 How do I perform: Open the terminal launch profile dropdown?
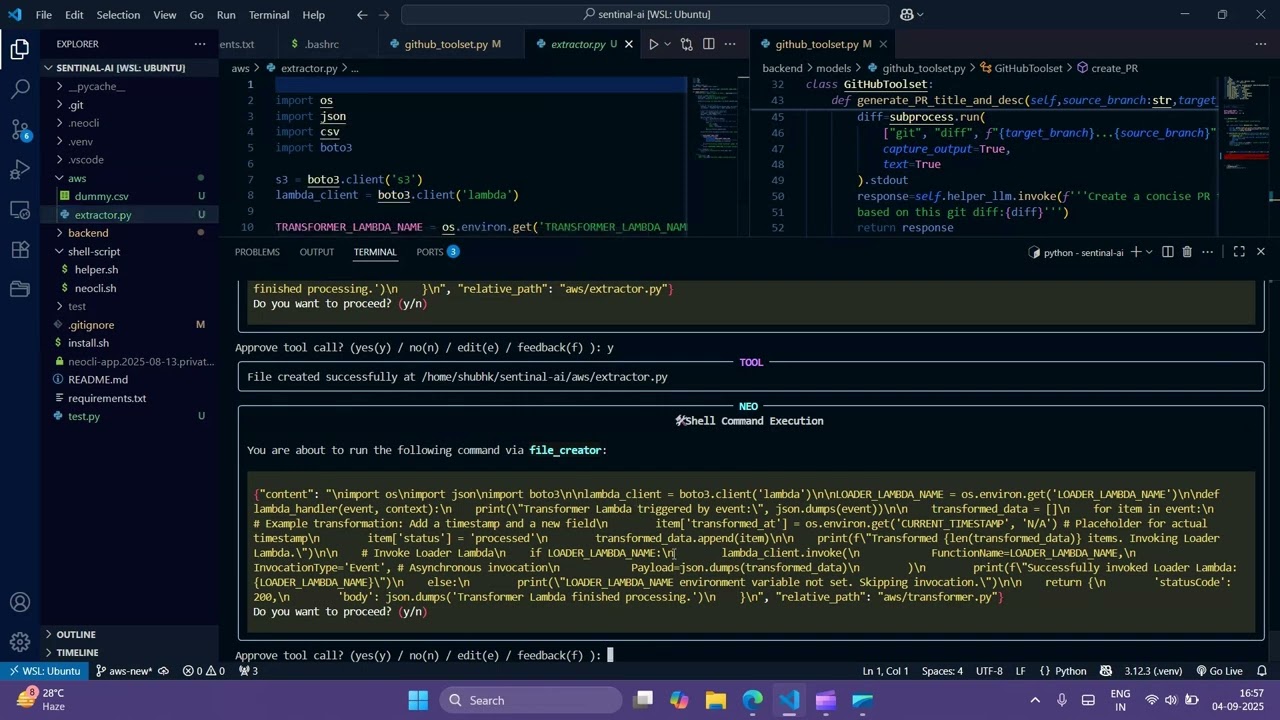click(x=1147, y=252)
